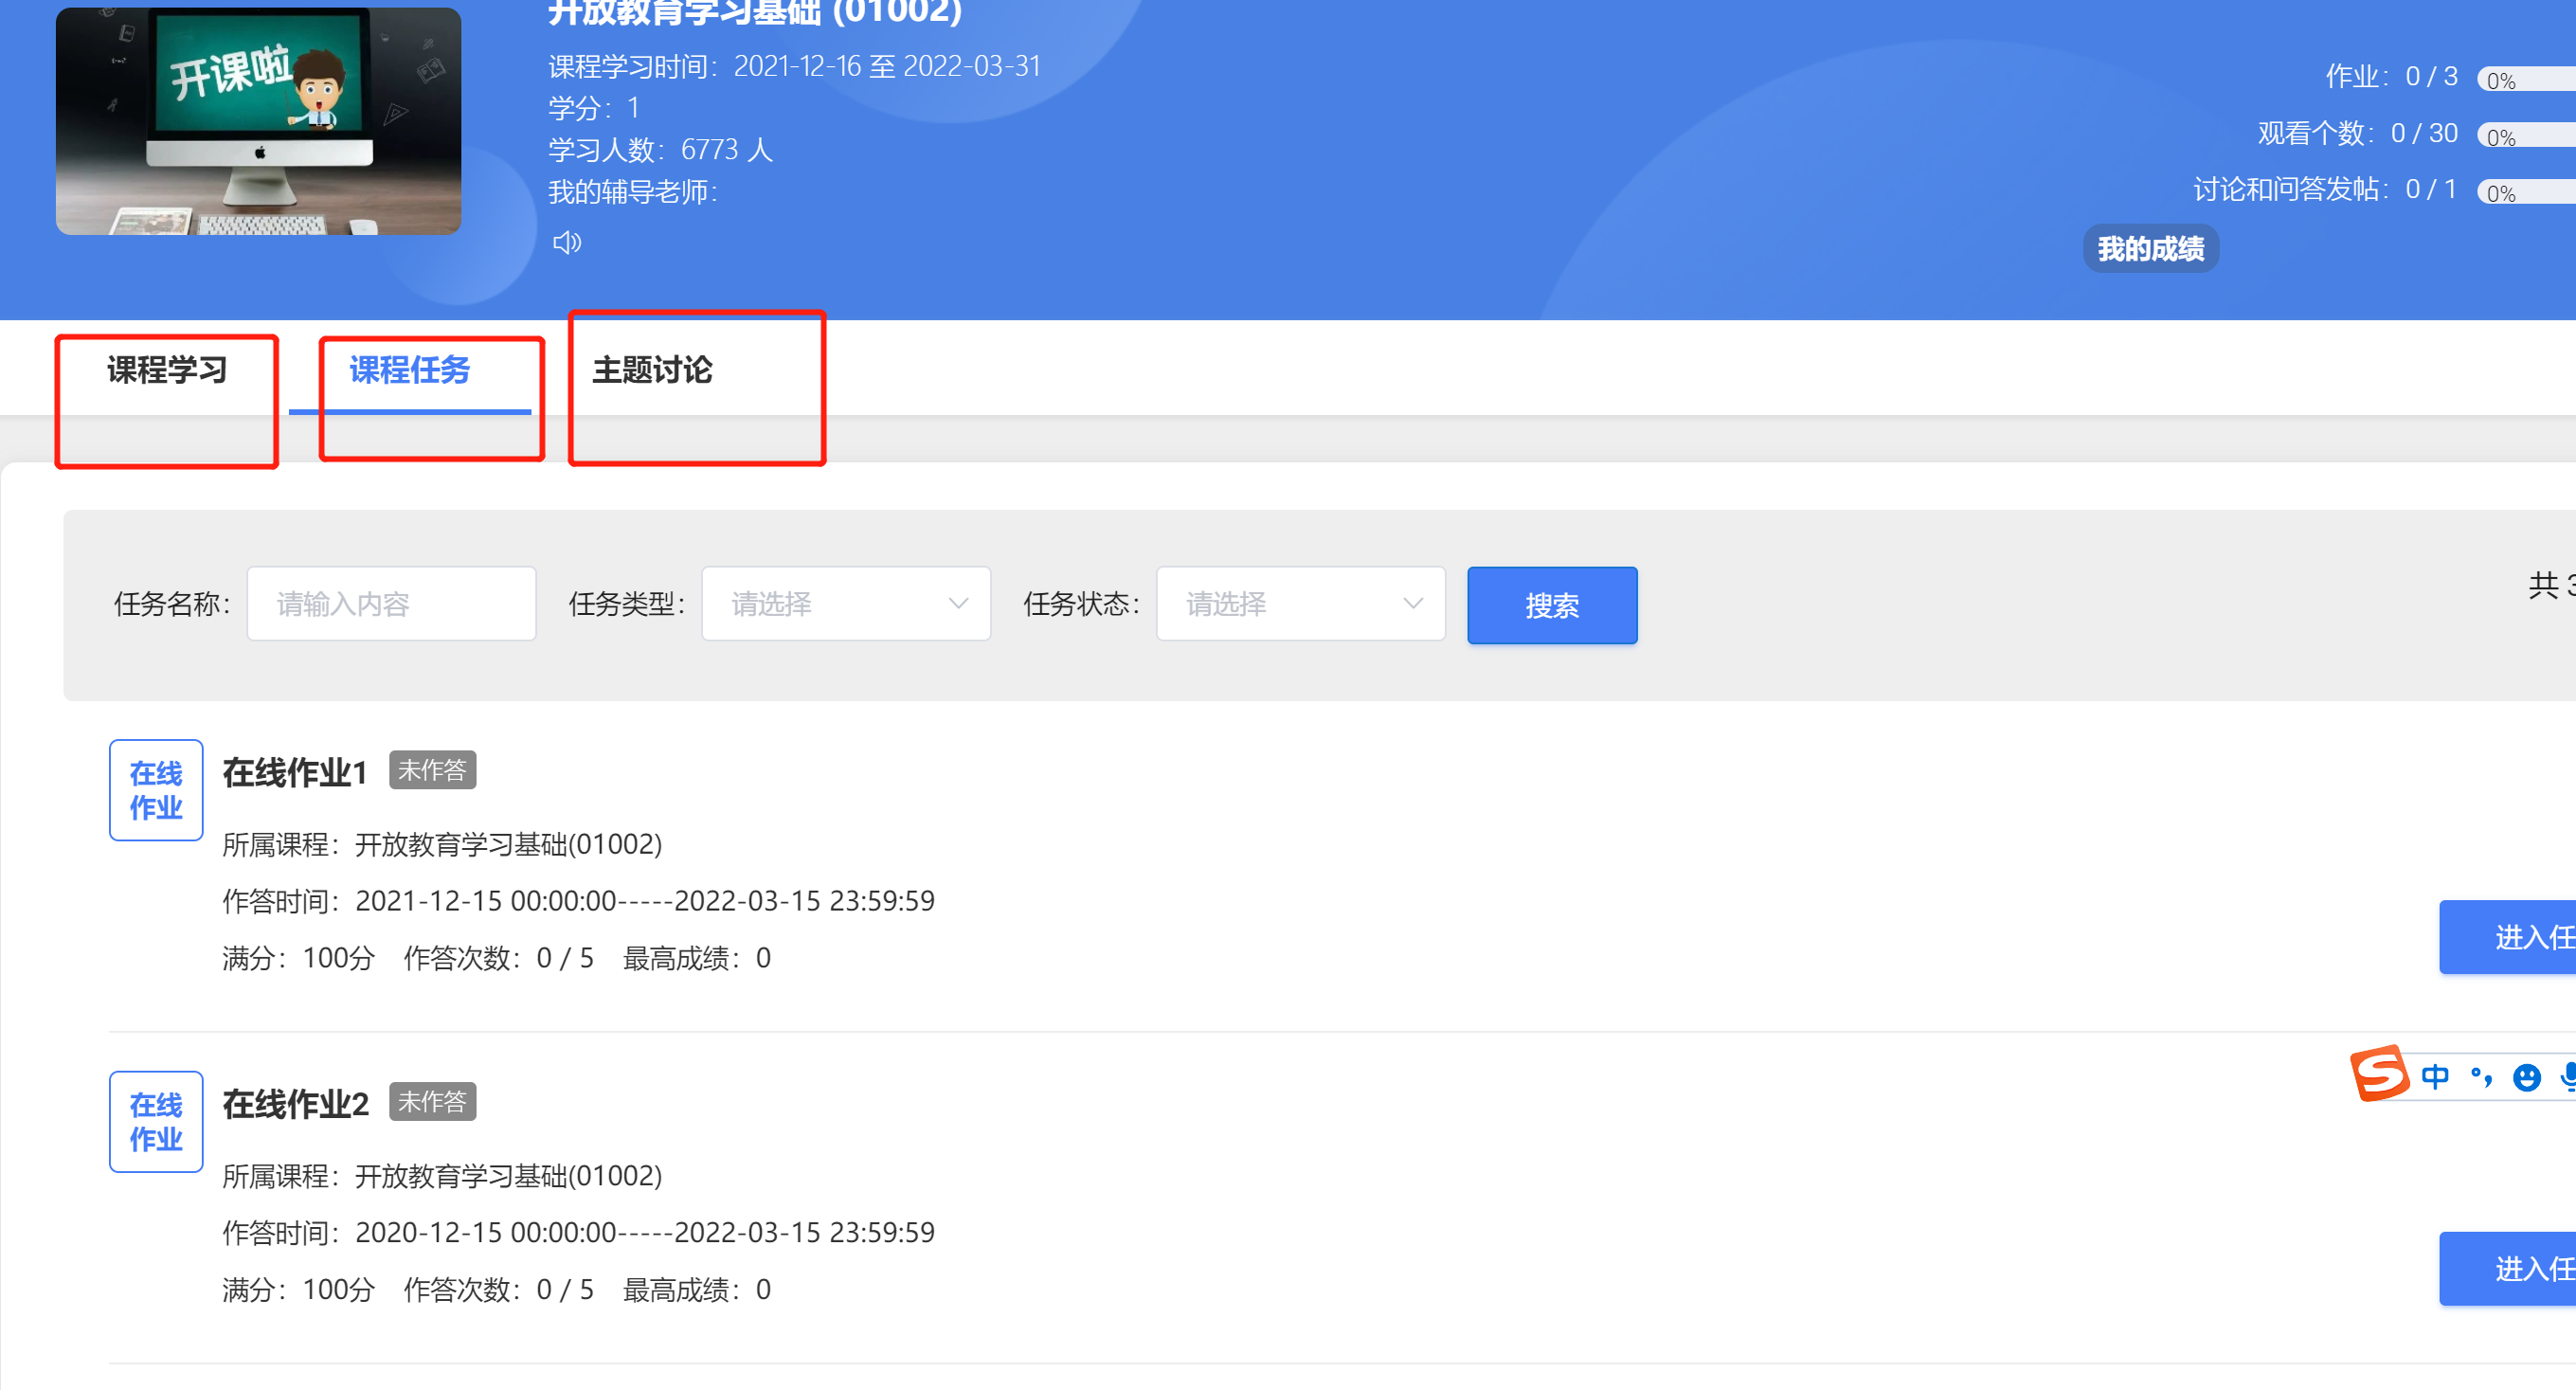Open the Sogou emoji smiley panel

click(x=2526, y=1076)
